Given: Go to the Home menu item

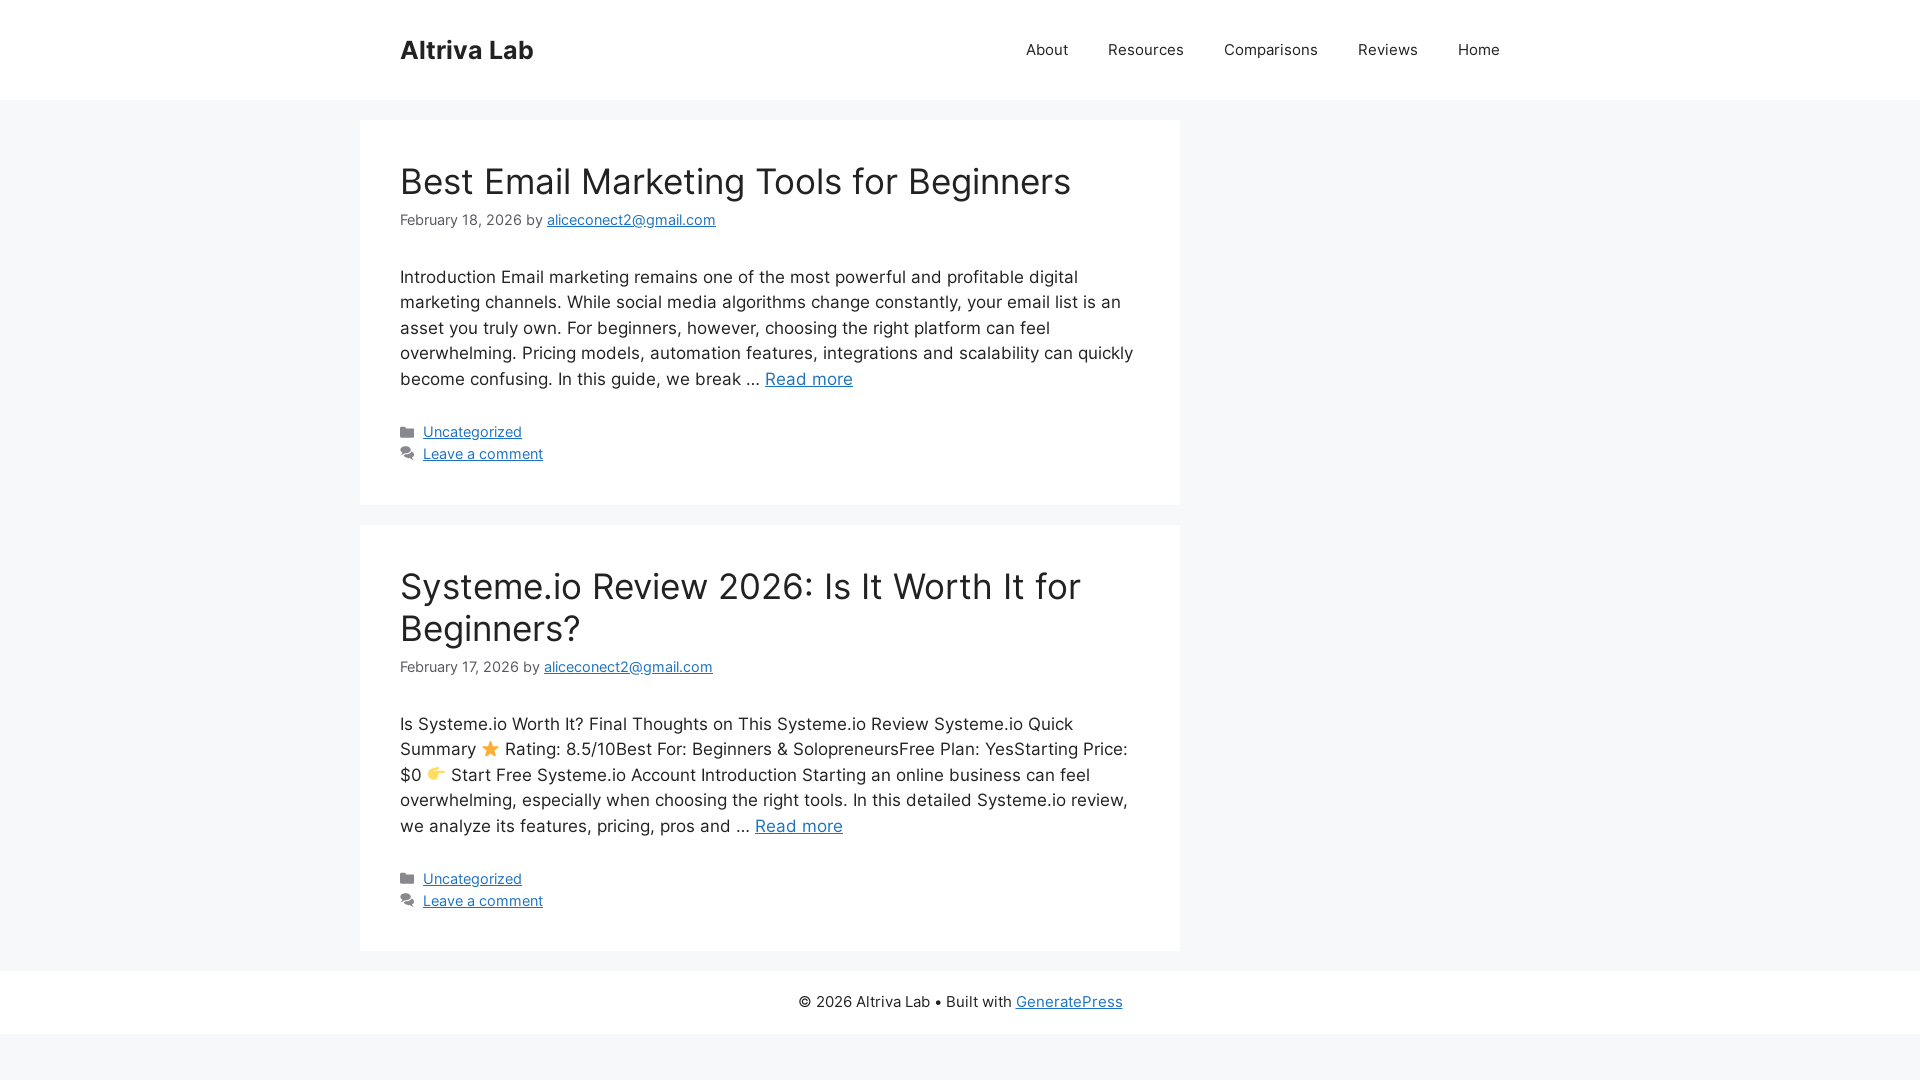Looking at the screenshot, I should [x=1478, y=50].
